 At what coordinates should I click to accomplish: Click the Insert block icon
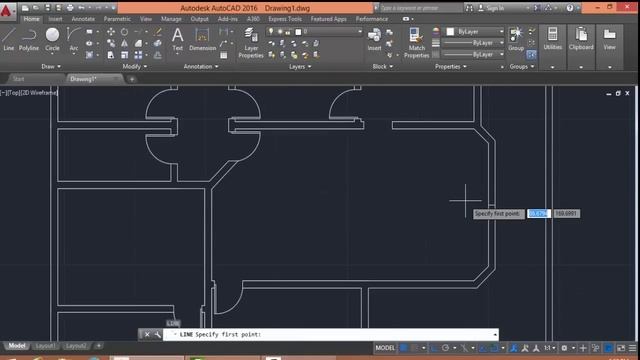[374, 39]
